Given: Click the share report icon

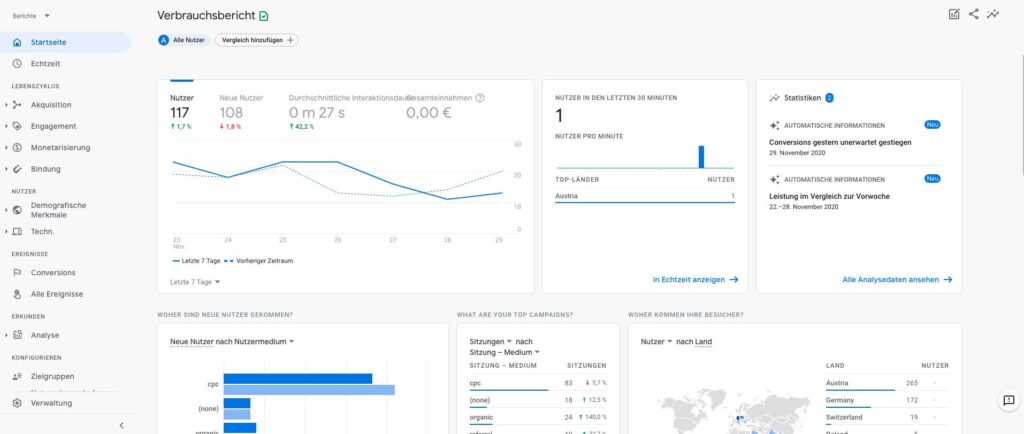Looking at the screenshot, I should pyautogui.click(x=974, y=14).
